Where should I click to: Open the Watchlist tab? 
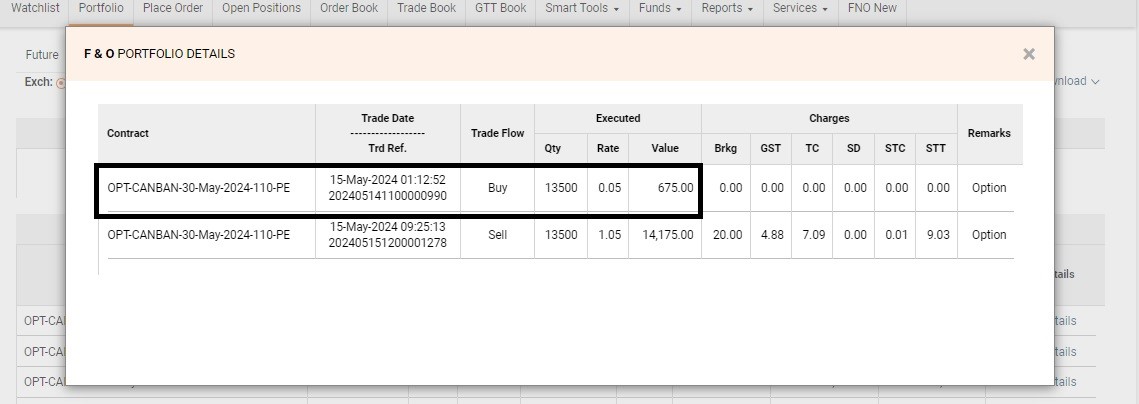click(x=35, y=8)
